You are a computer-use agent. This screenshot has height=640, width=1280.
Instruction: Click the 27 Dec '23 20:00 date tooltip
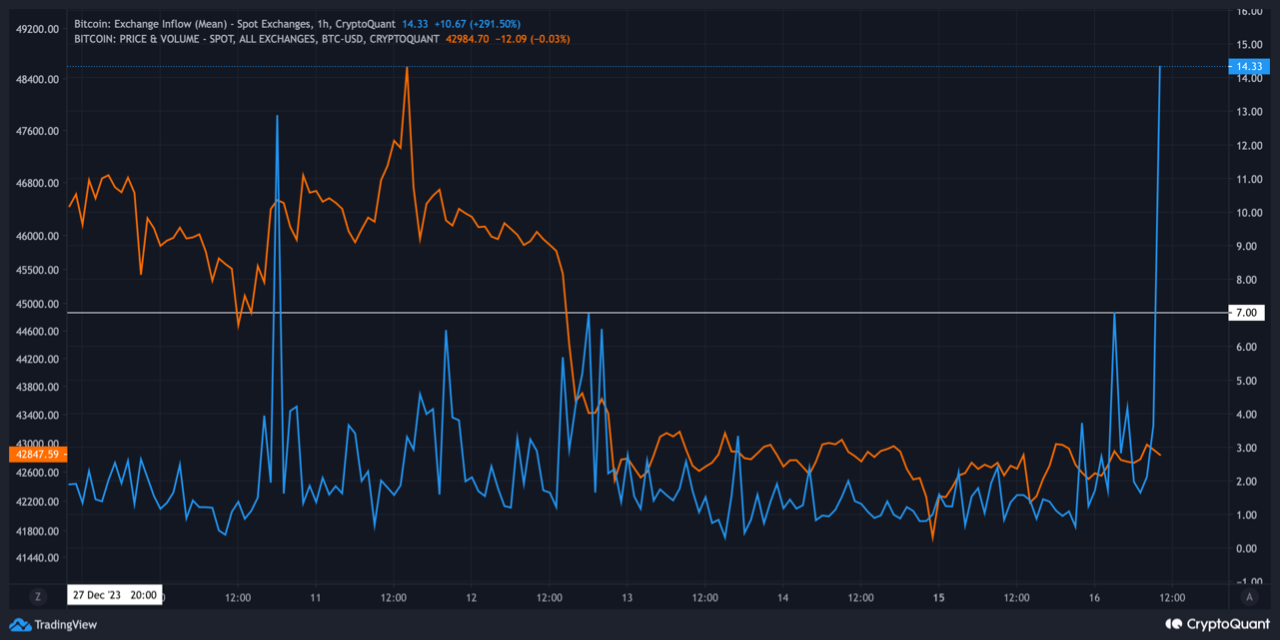(113, 594)
